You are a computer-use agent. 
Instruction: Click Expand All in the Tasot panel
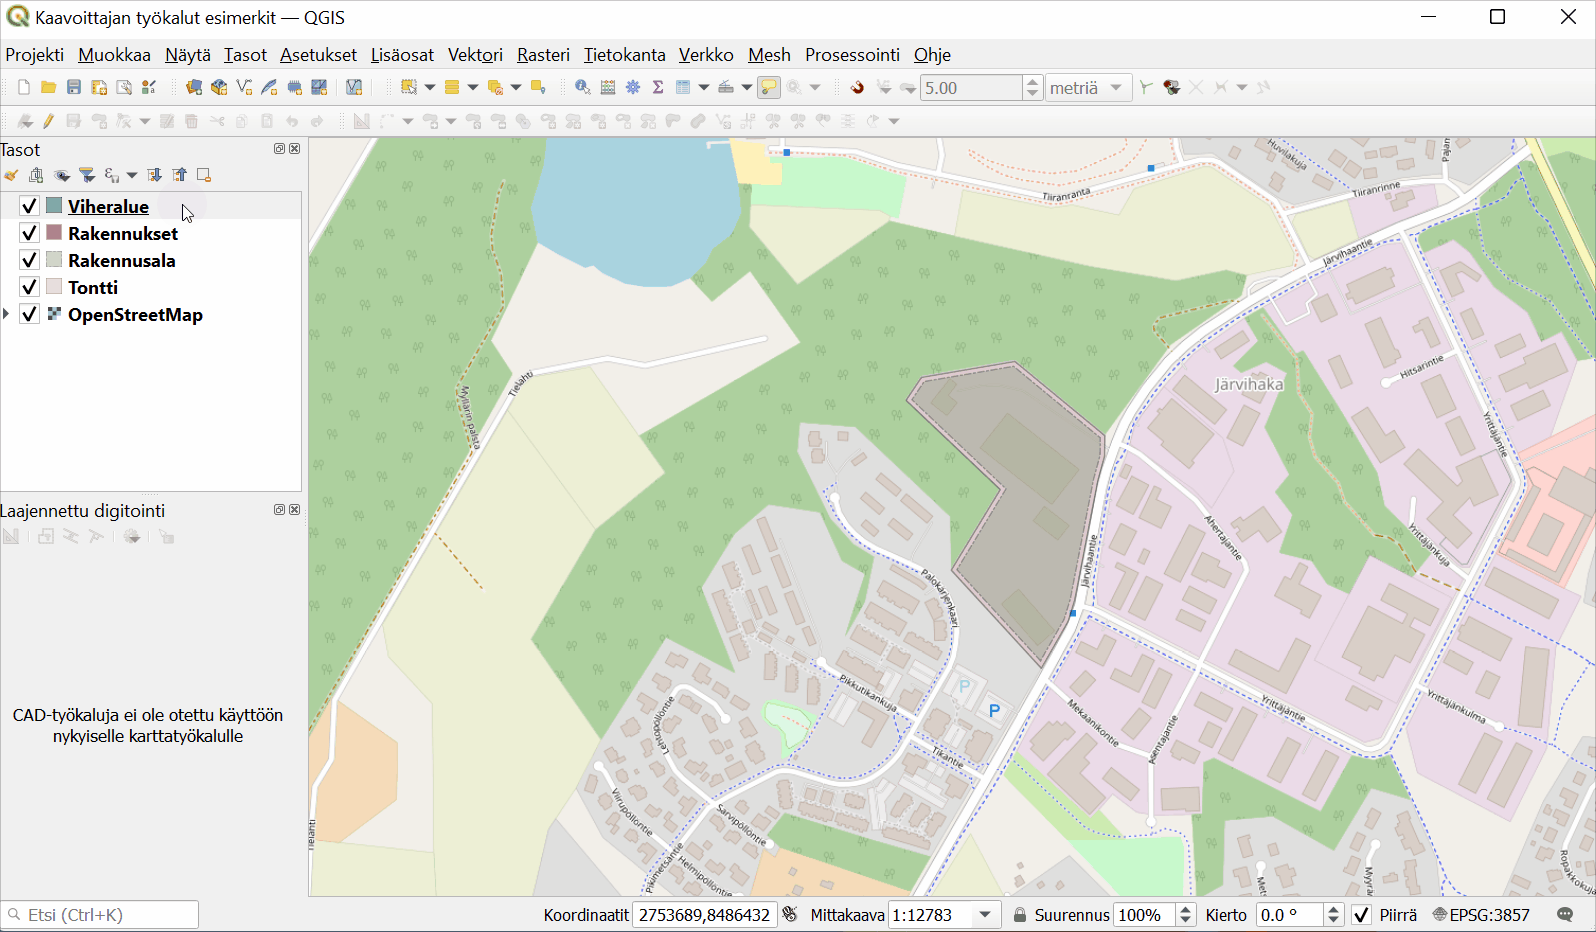(x=154, y=175)
